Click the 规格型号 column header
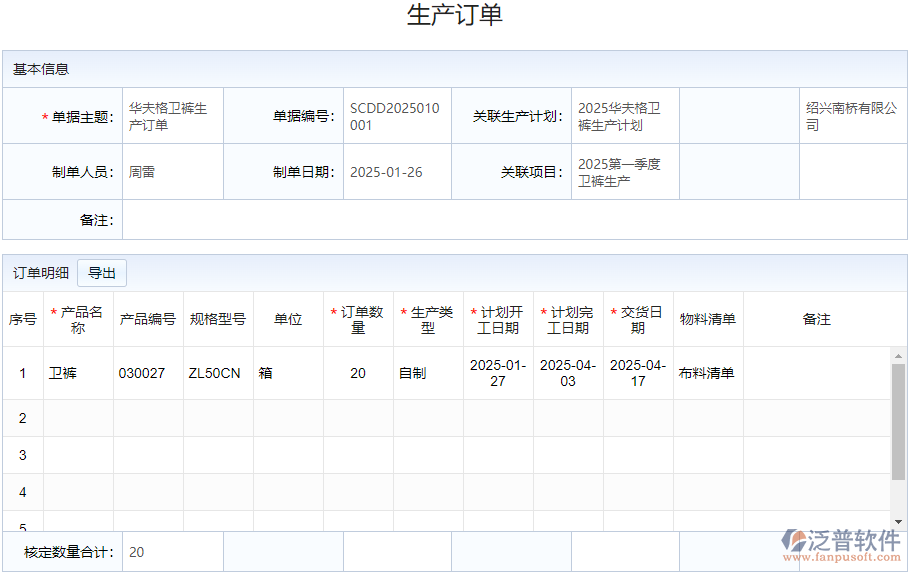 click(218, 319)
